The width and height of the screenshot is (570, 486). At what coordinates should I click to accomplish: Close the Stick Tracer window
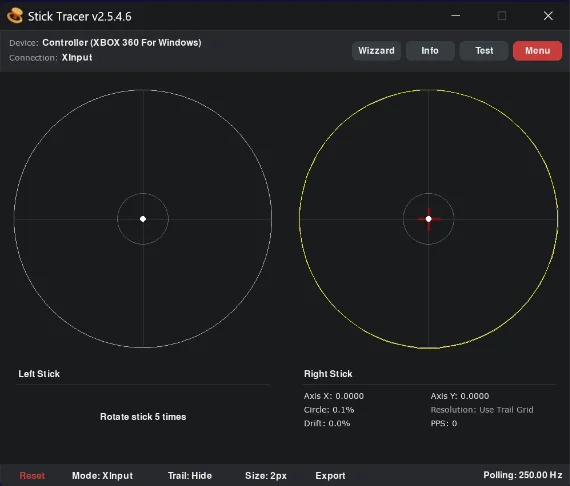point(548,16)
